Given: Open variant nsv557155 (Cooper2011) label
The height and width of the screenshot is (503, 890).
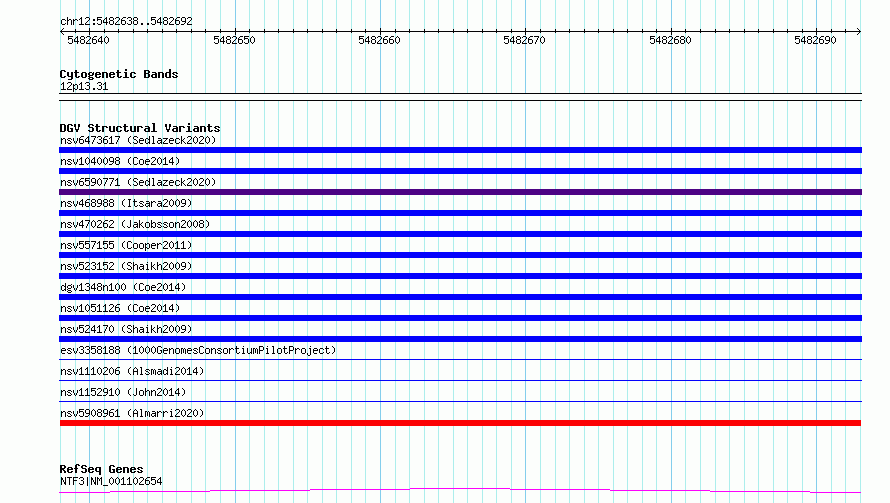Looking at the screenshot, I should [126, 245].
